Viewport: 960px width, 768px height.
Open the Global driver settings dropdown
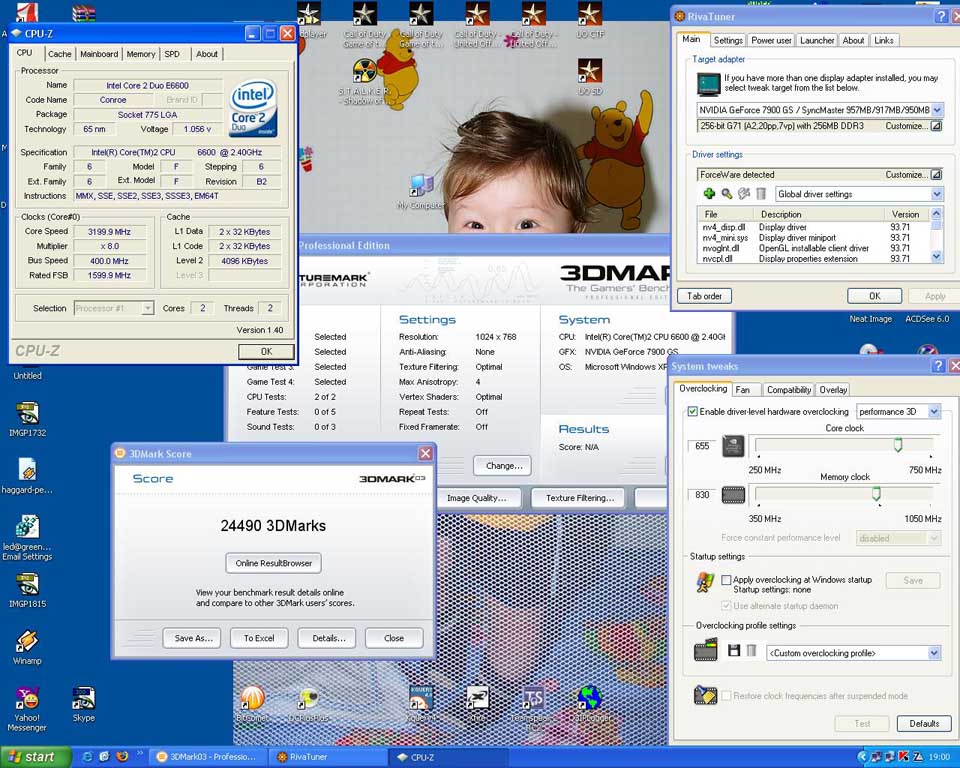pyautogui.click(x=937, y=194)
